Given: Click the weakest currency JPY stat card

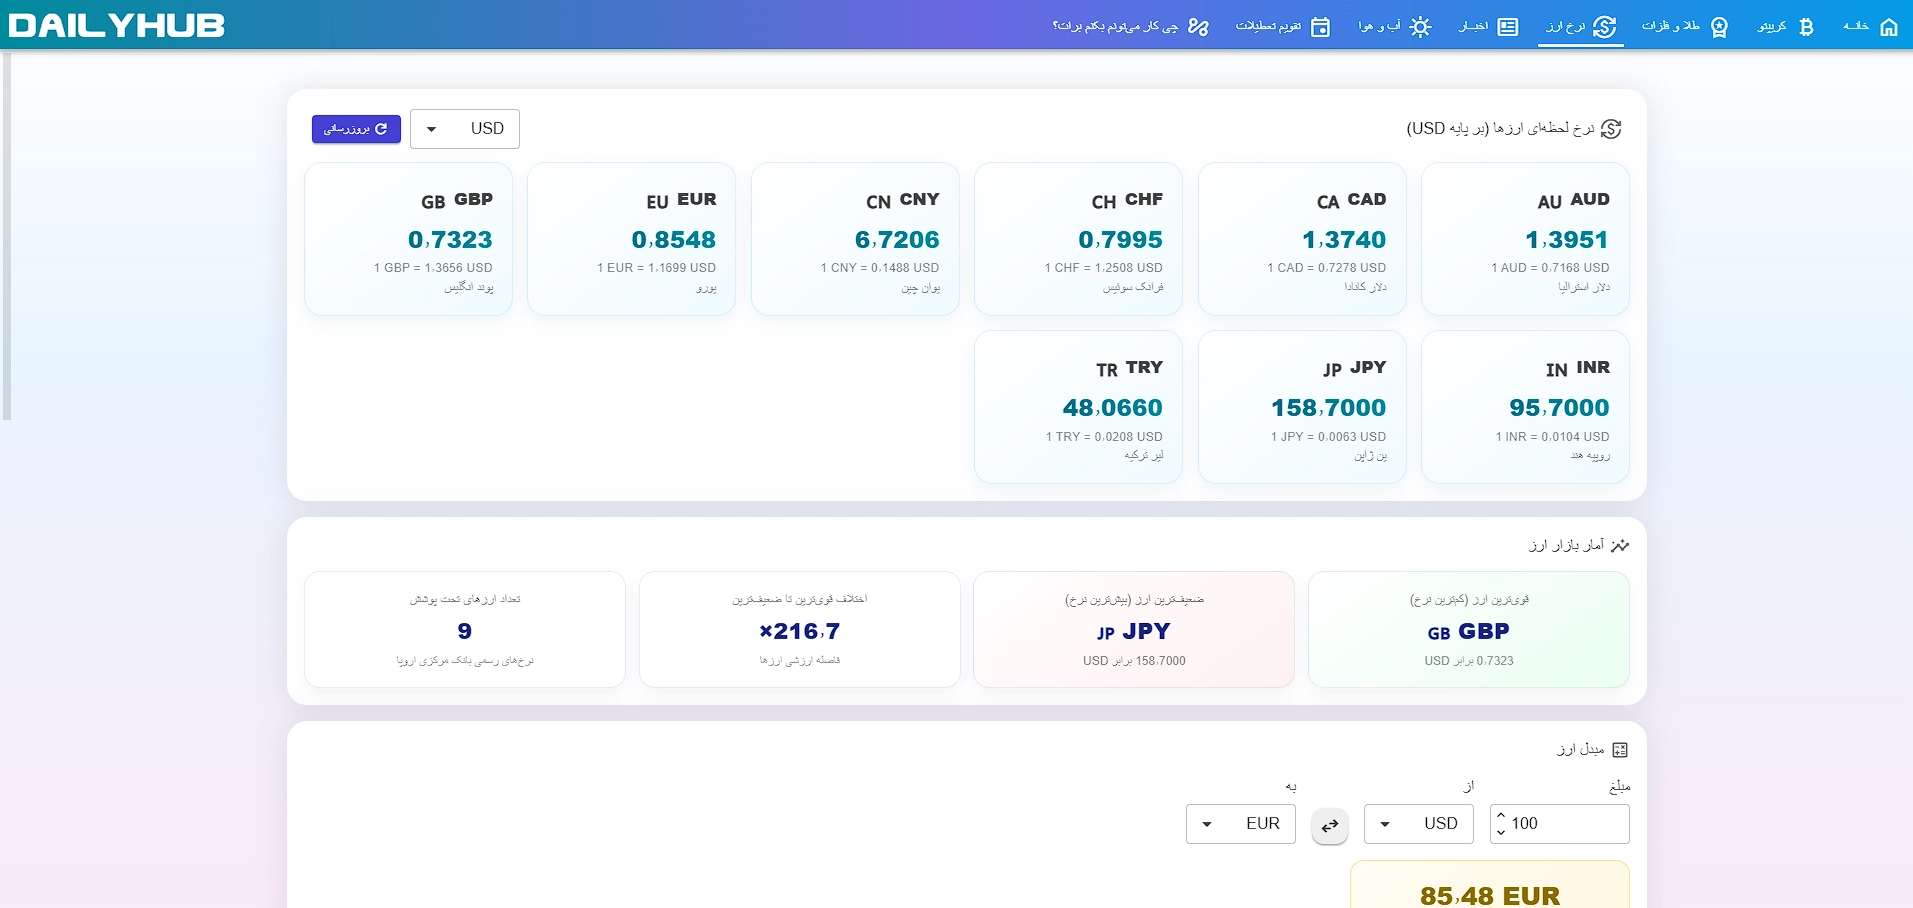Looking at the screenshot, I should tap(1134, 629).
